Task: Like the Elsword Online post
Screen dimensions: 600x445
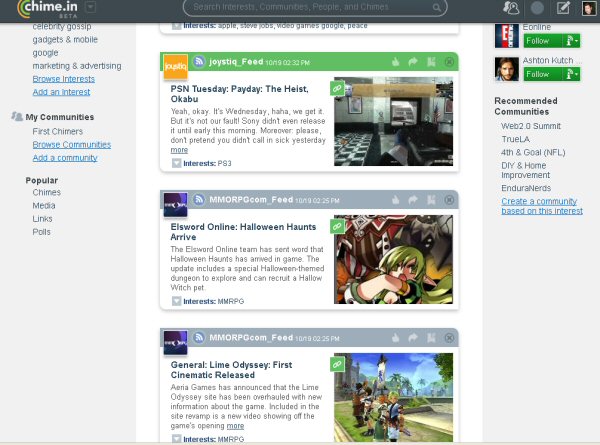Action: coord(396,200)
